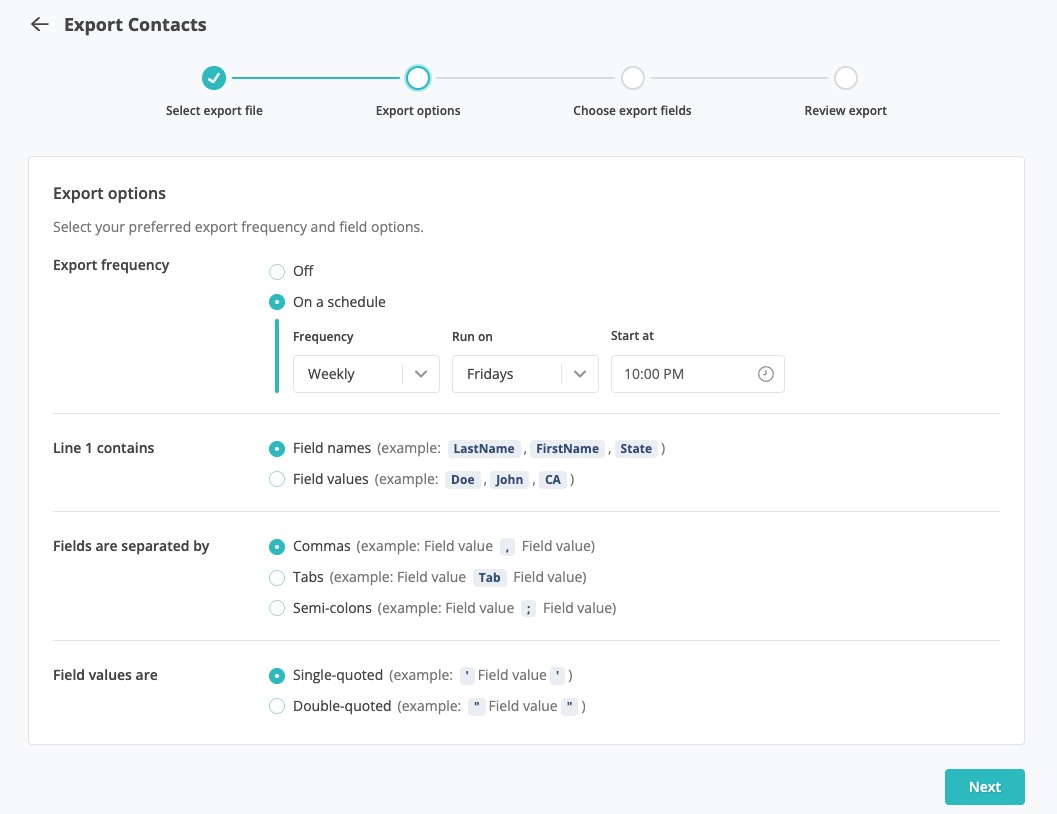Click the Next button
The width and height of the screenshot is (1057, 814).
click(x=984, y=786)
